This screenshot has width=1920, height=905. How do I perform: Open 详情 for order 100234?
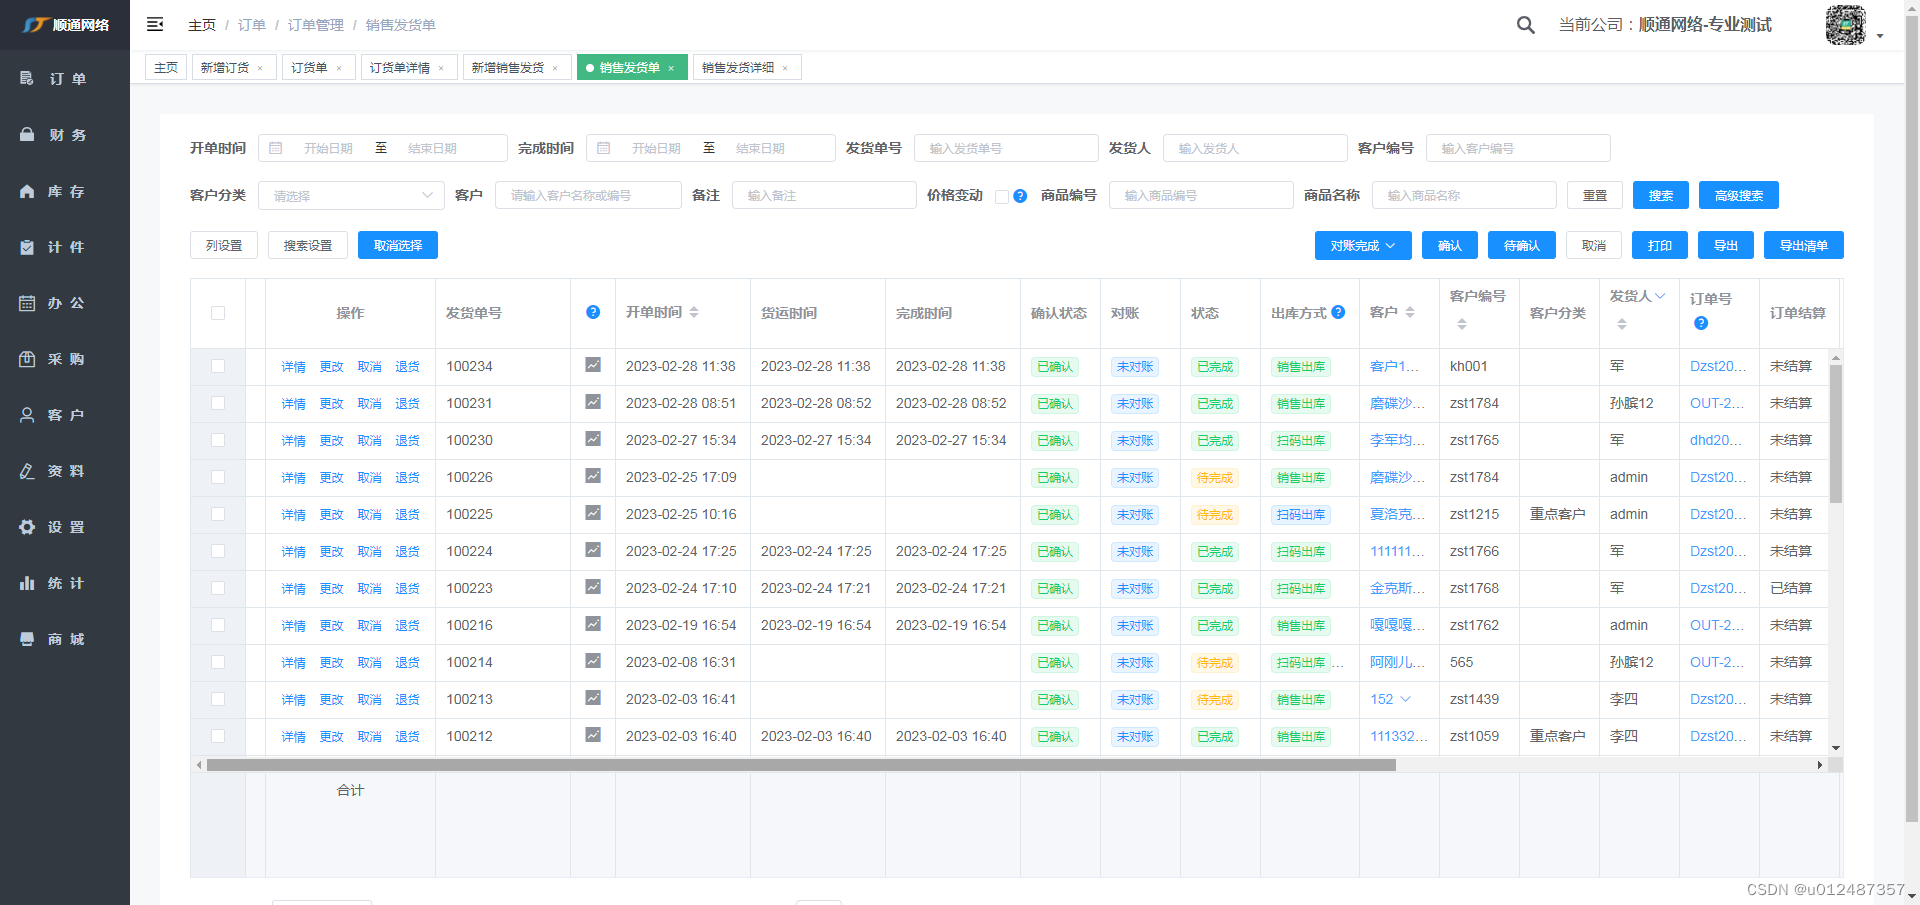(x=293, y=367)
